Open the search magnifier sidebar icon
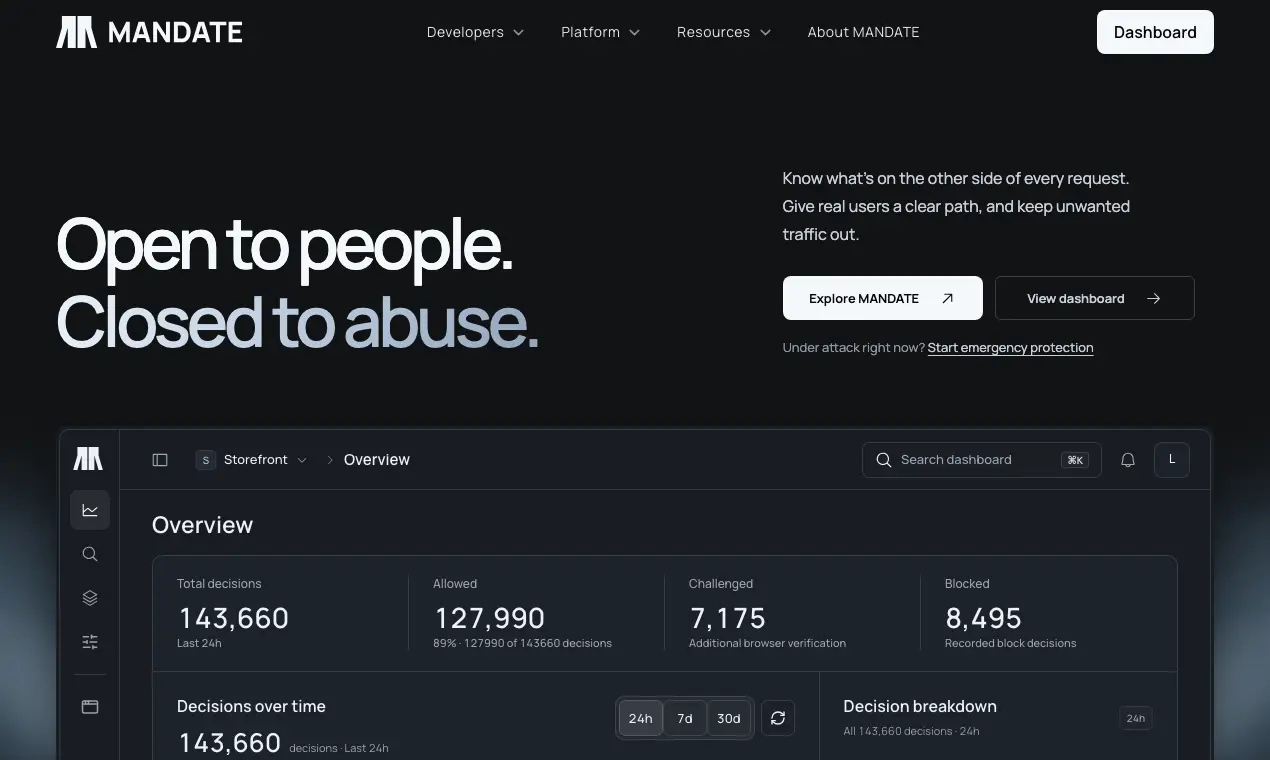Screen dimensions: 1270x760 90,554
